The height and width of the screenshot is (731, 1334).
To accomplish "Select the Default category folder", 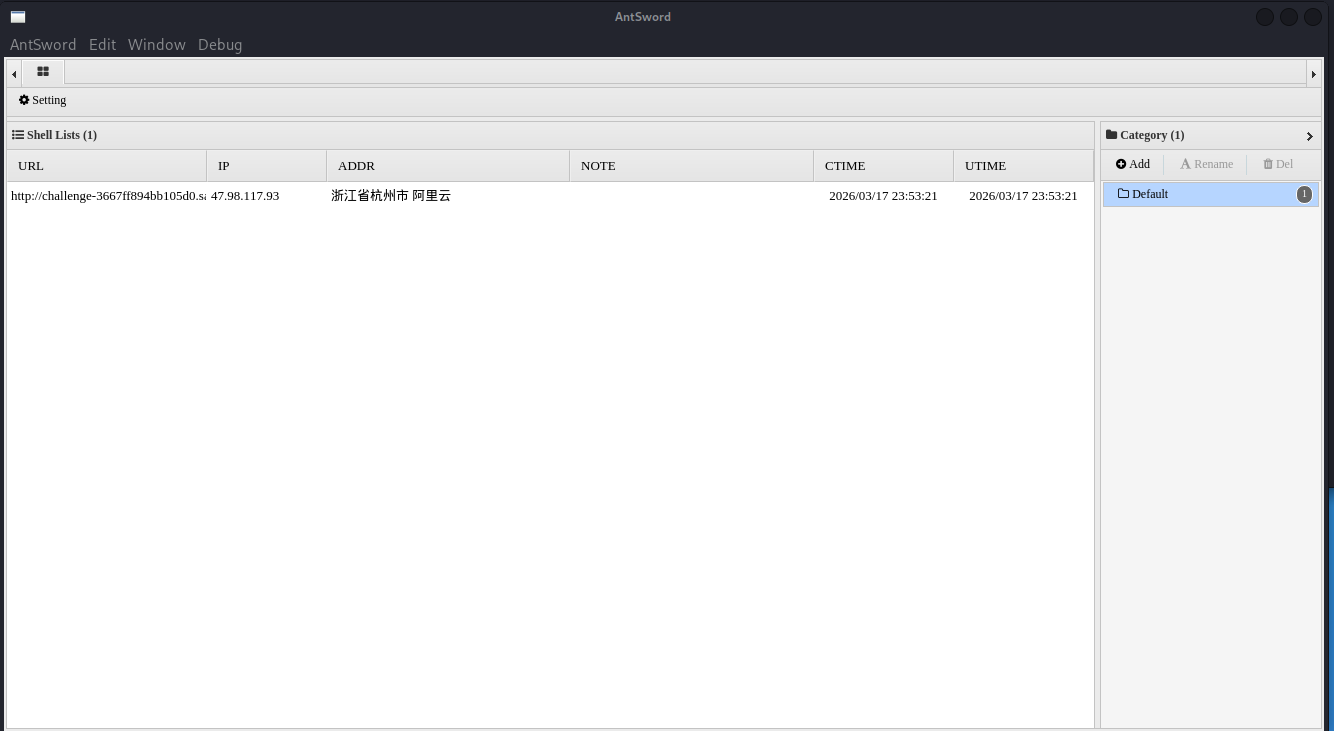I will pos(1211,194).
